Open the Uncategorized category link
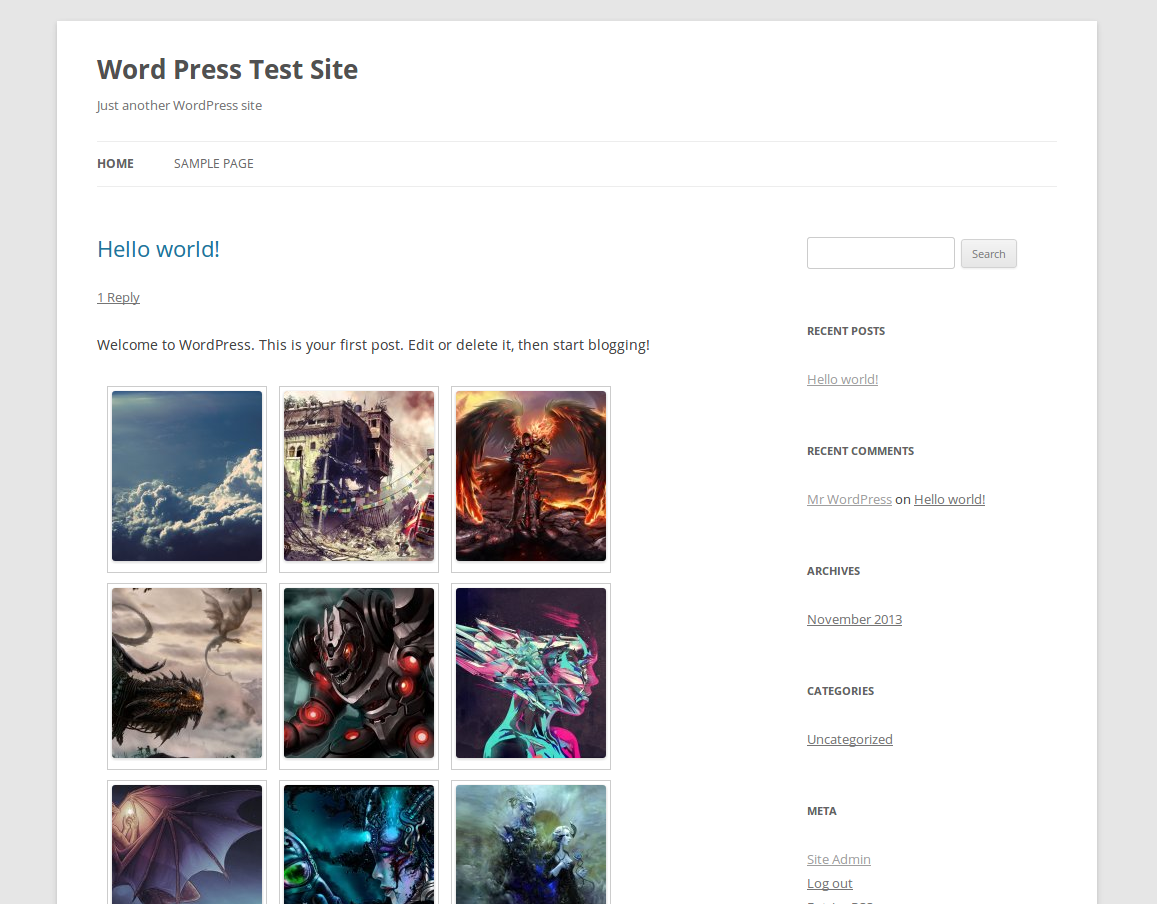 [x=849, y=739]
